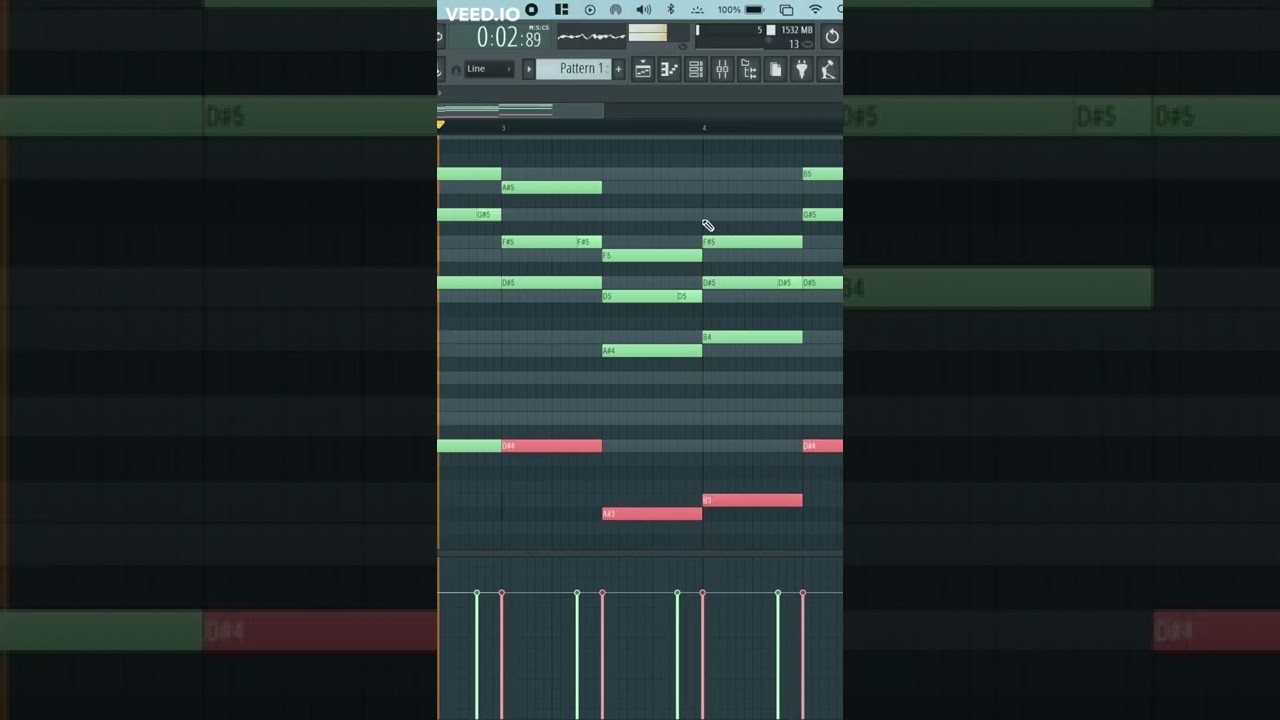Screen dimensions: 1280x720
Task: Open the Channel rack icon
Action: pyautogui.click(x=696, y=69)
